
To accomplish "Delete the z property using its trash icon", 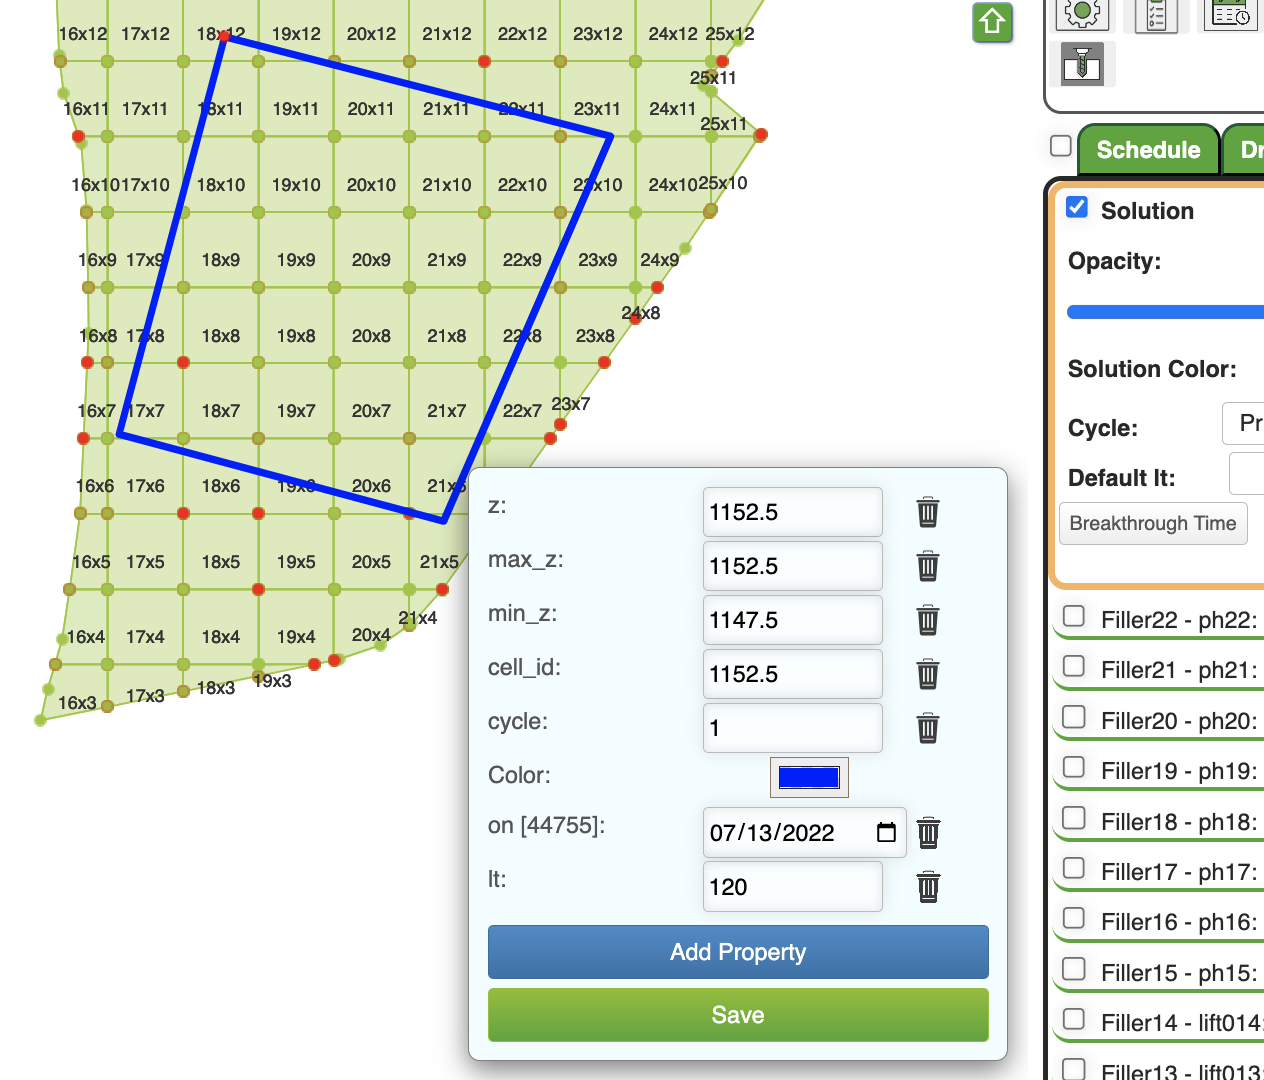I will (927, 512).
